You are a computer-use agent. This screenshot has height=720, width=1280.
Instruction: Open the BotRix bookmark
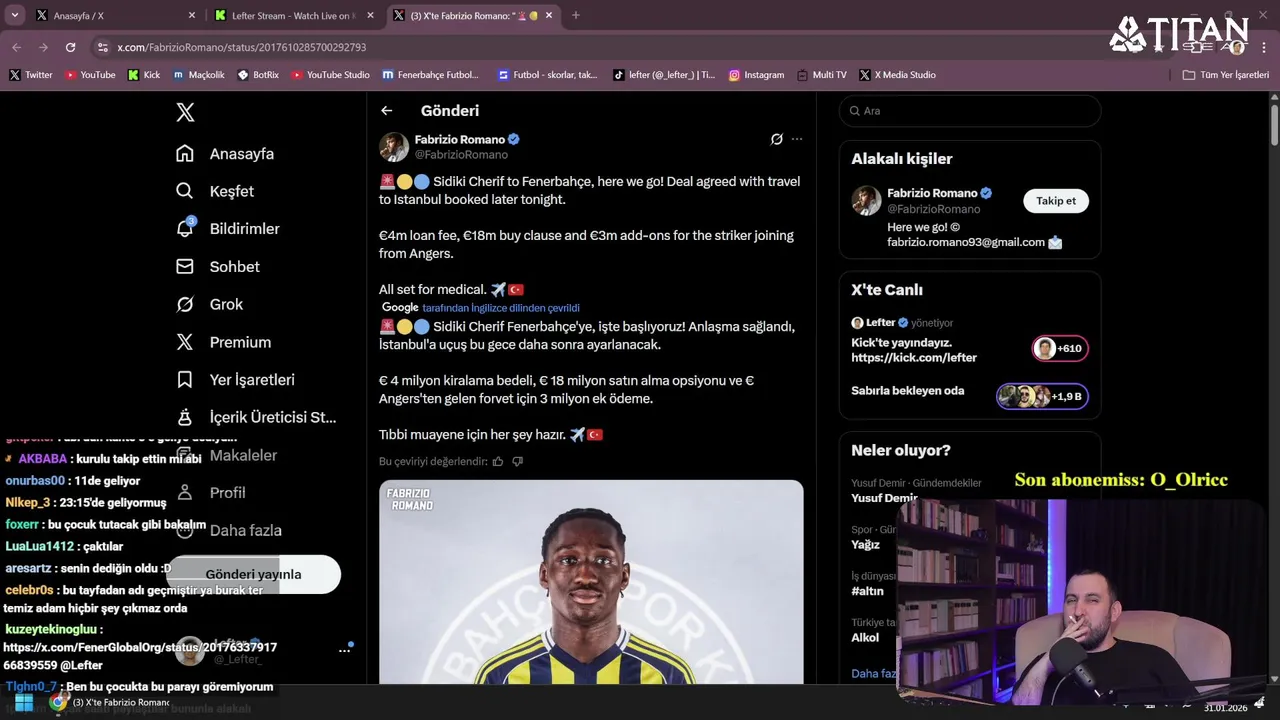[x=259, y=75]
